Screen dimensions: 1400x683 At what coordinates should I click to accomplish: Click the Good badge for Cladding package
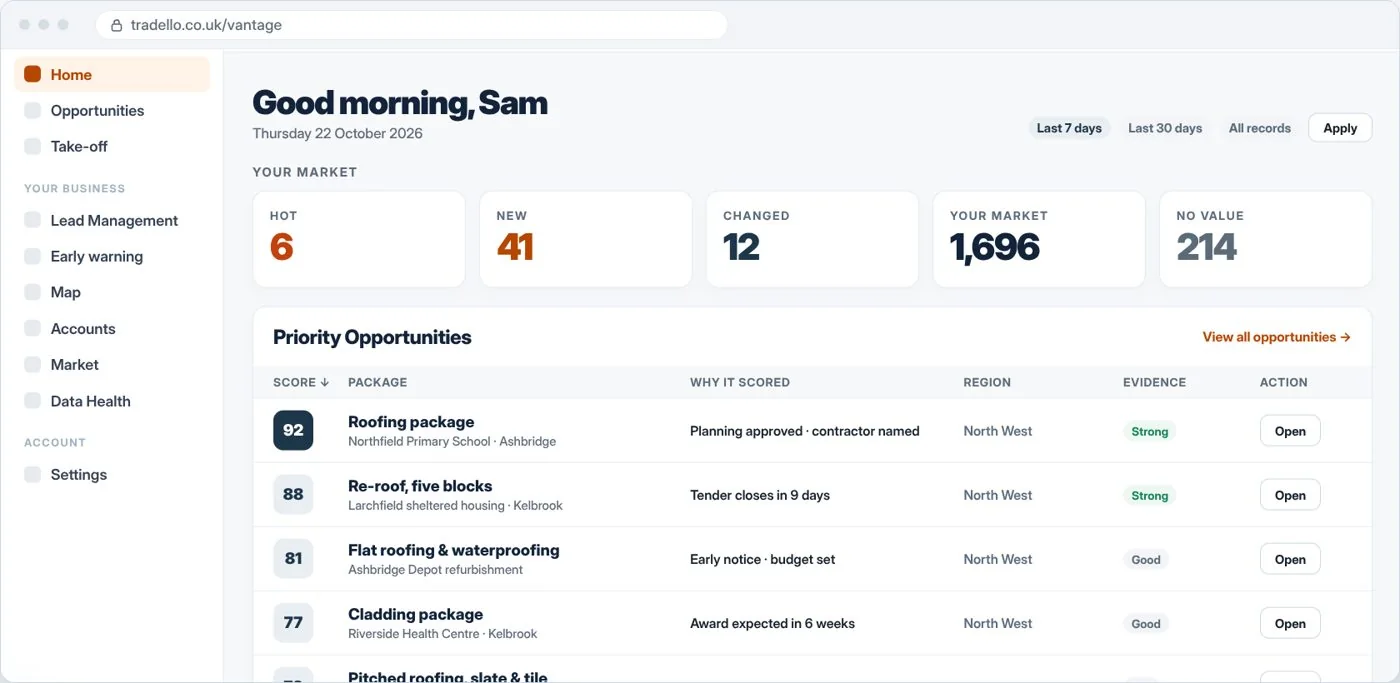pyautogui.click(x=1146, y=623)
